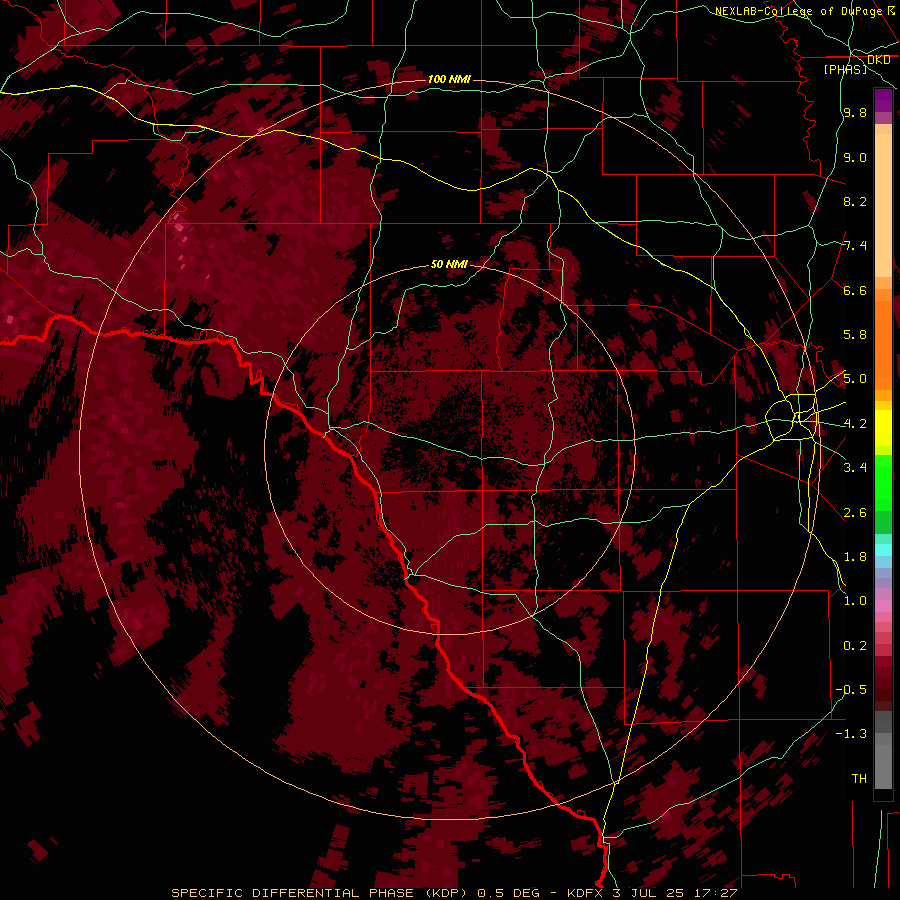Click the 2.6 legend value
The height and width of the screenshot is (900, 900).
coord(855,513)
